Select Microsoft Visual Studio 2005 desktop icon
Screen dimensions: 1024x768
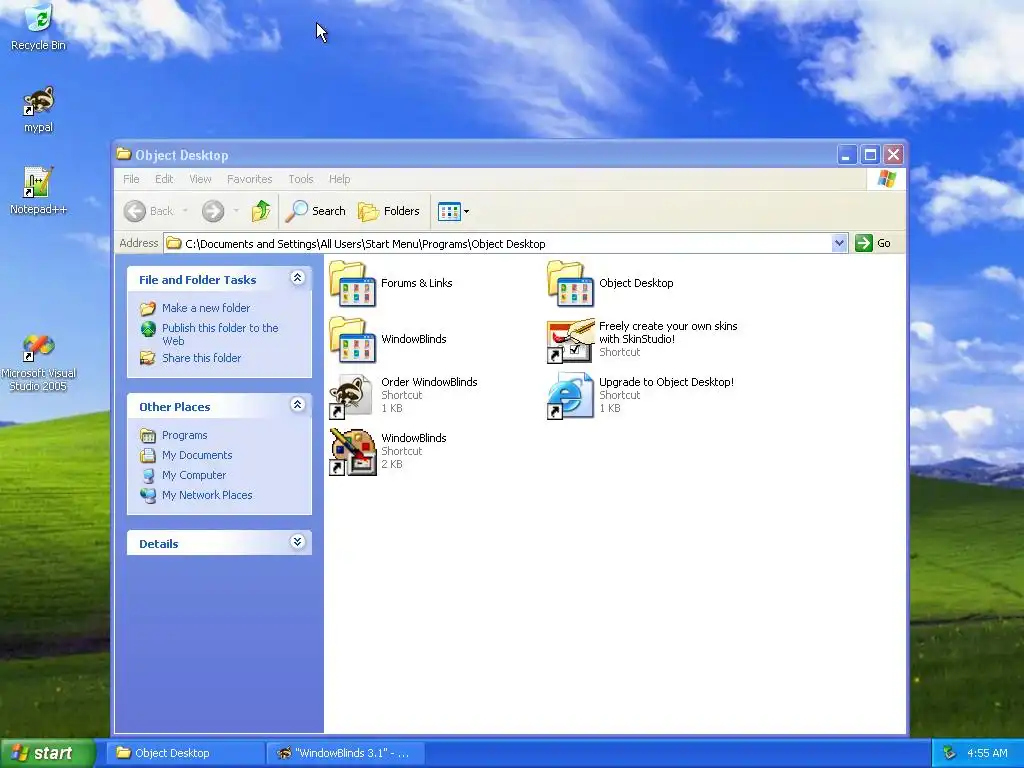(x=39, y=348)
